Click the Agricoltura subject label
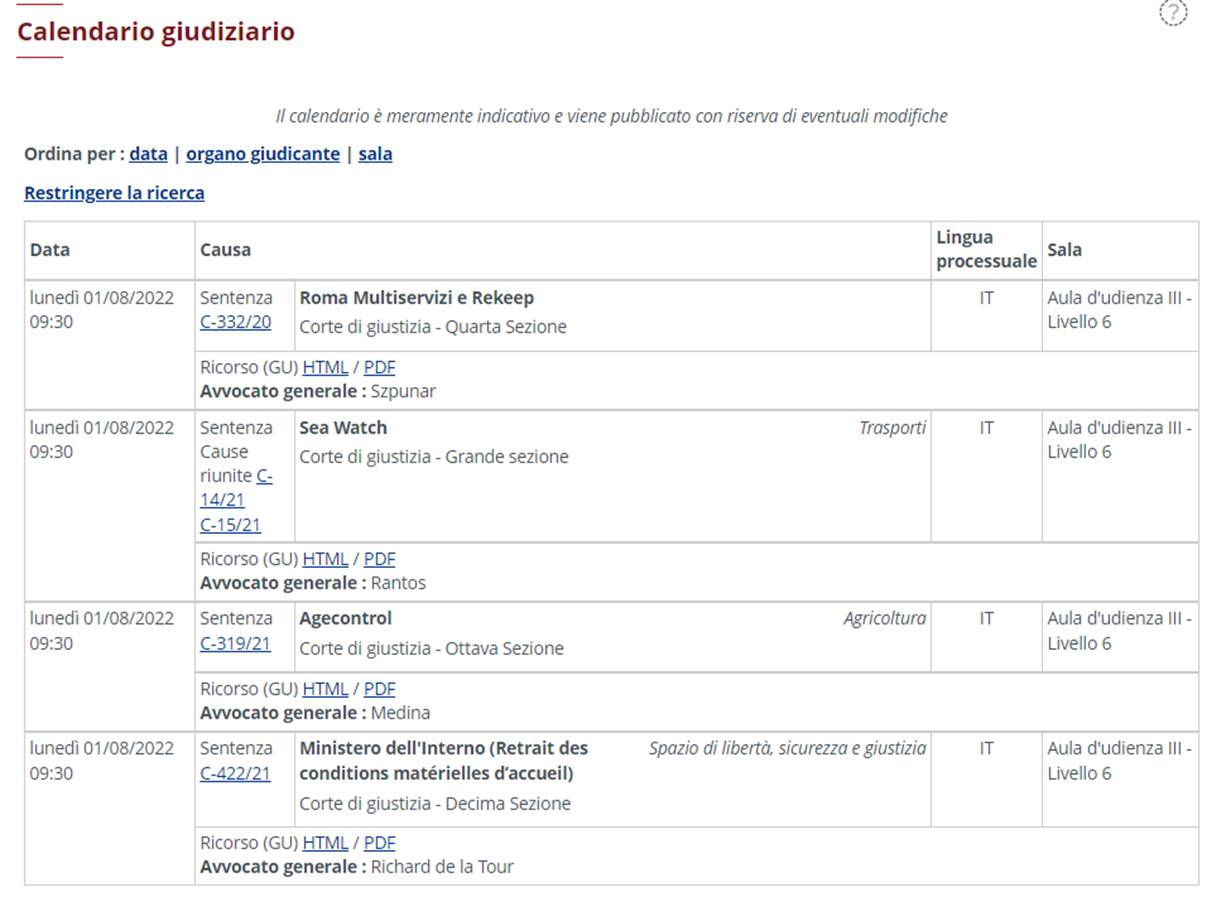 pyautogui.click(x=885, y=618)
